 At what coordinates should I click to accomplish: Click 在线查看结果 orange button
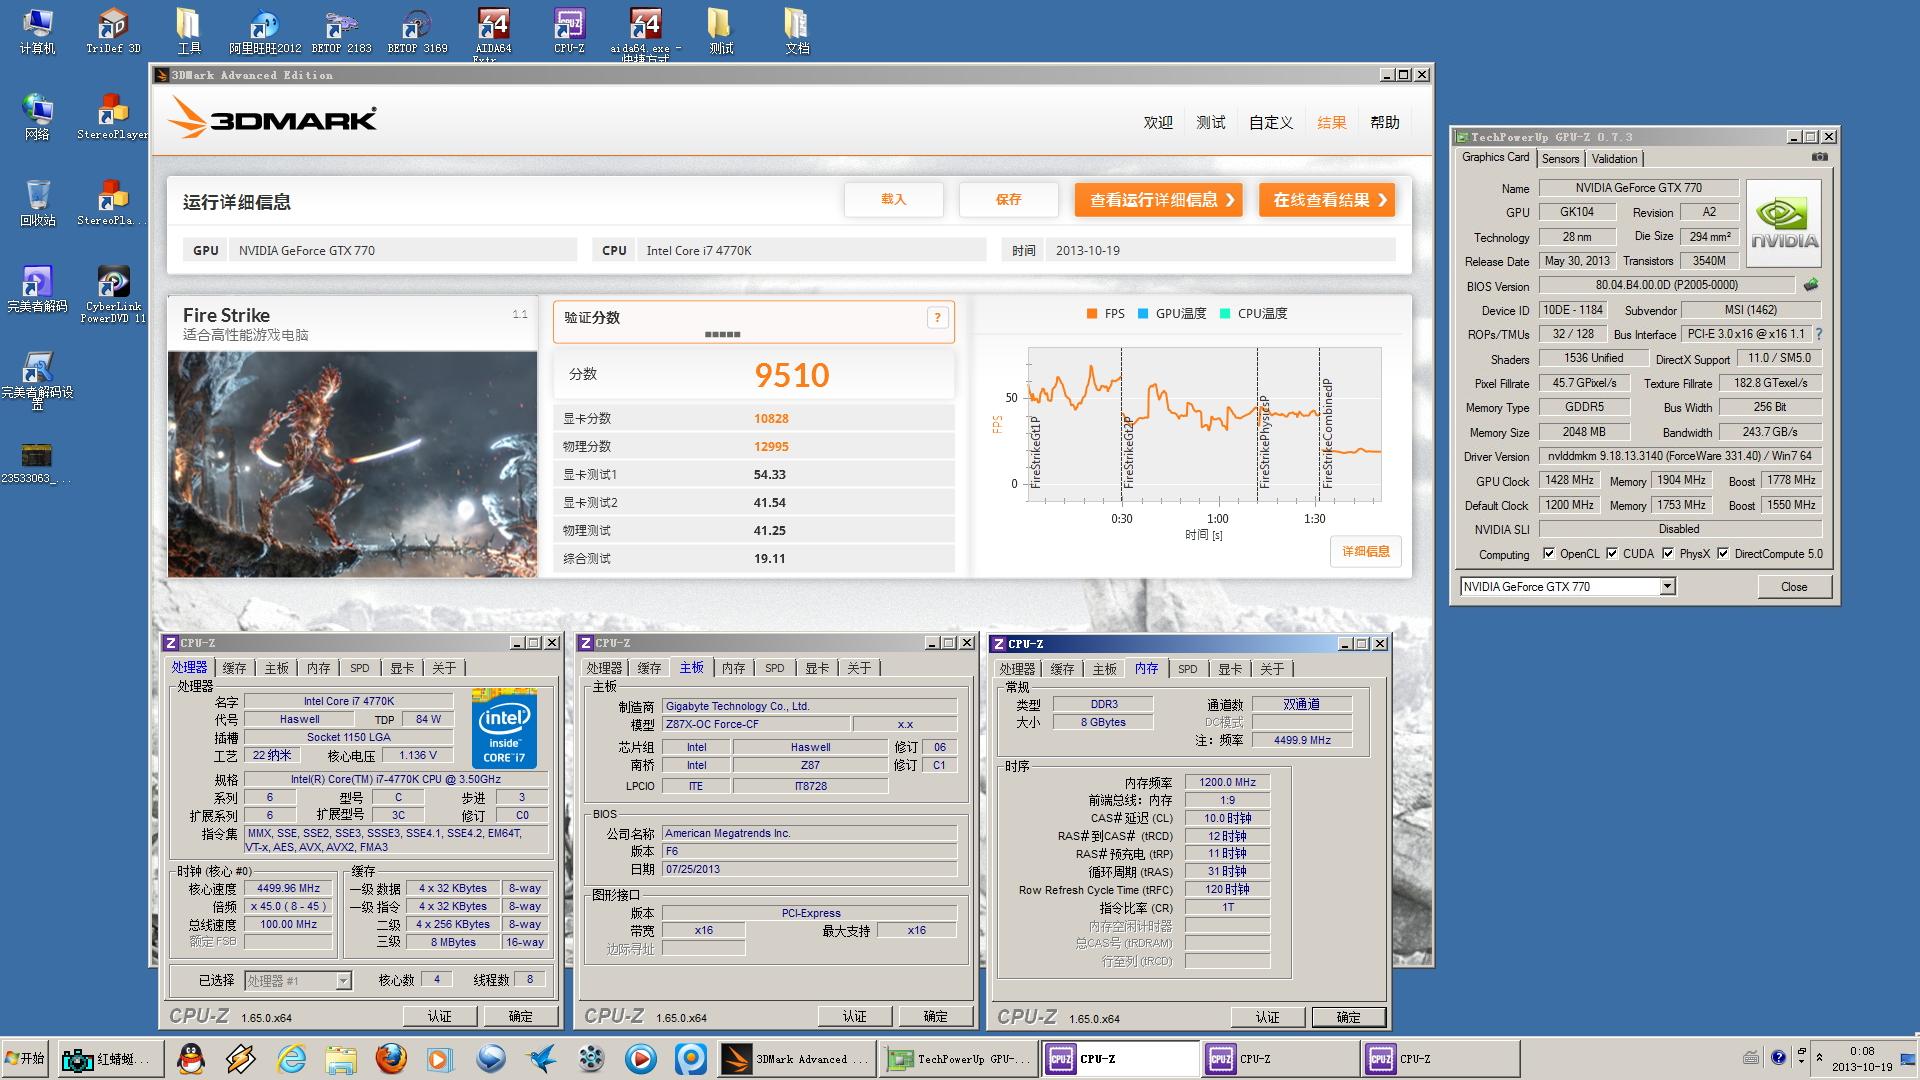coord(1327,199)
